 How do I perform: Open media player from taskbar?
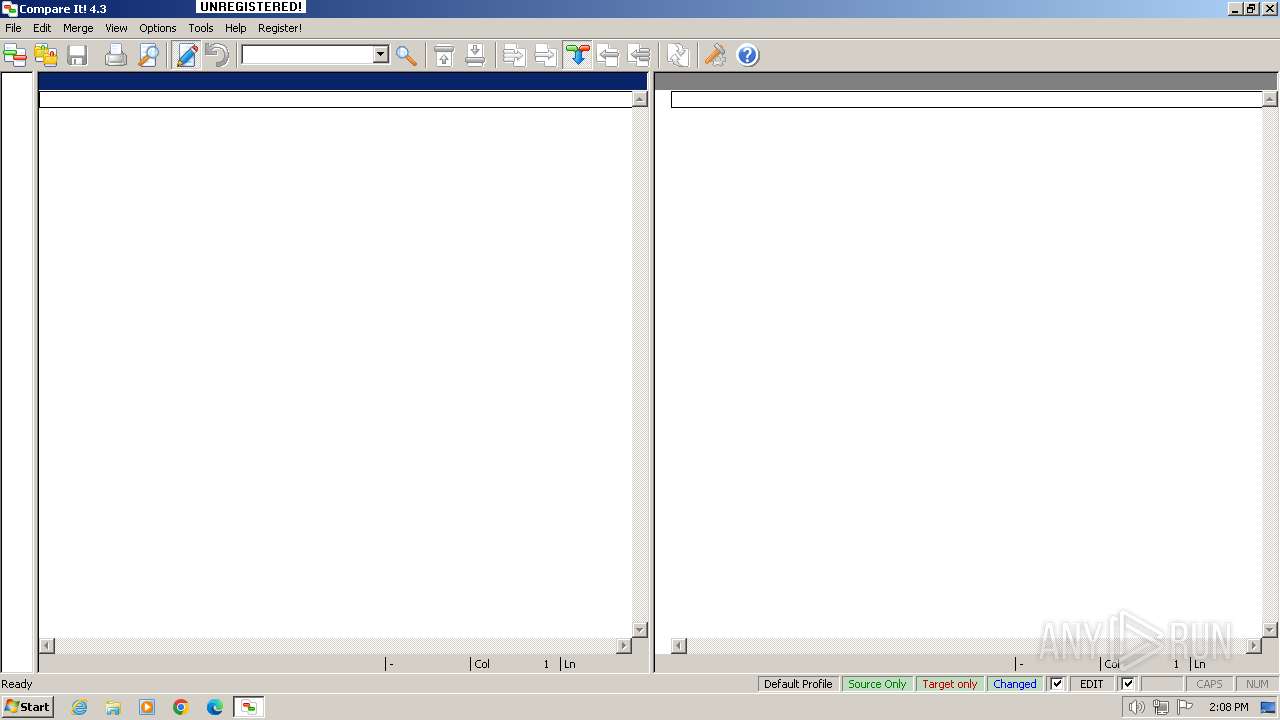click(147, 707)
